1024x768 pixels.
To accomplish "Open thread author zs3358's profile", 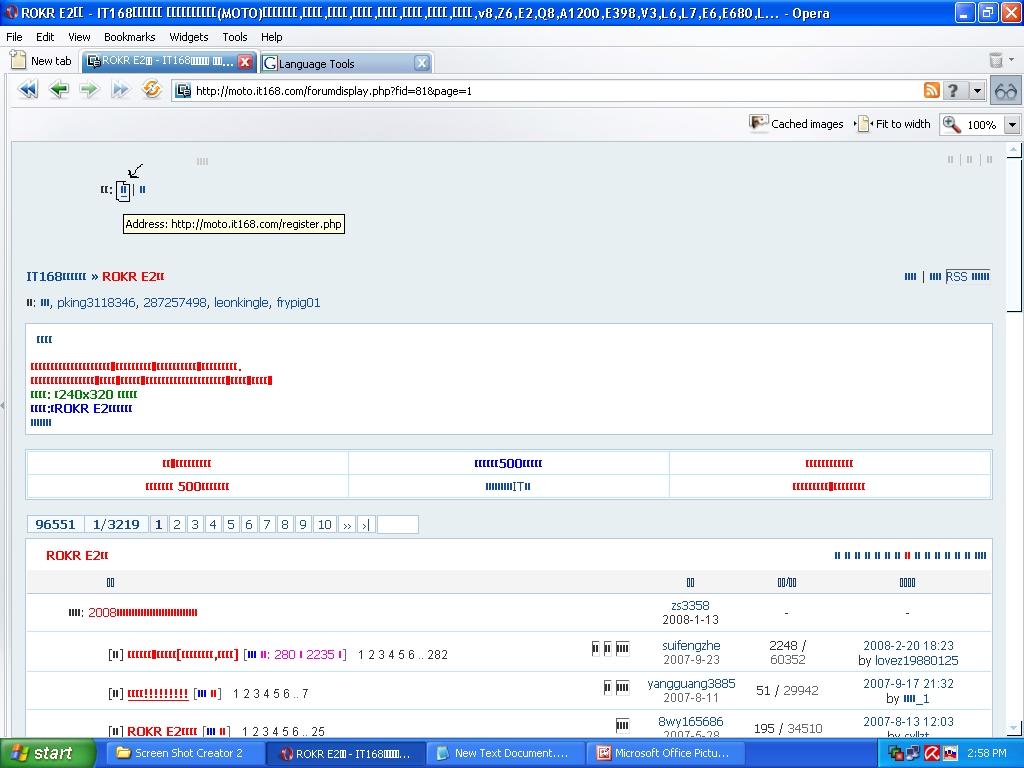I will click(690, 605).
